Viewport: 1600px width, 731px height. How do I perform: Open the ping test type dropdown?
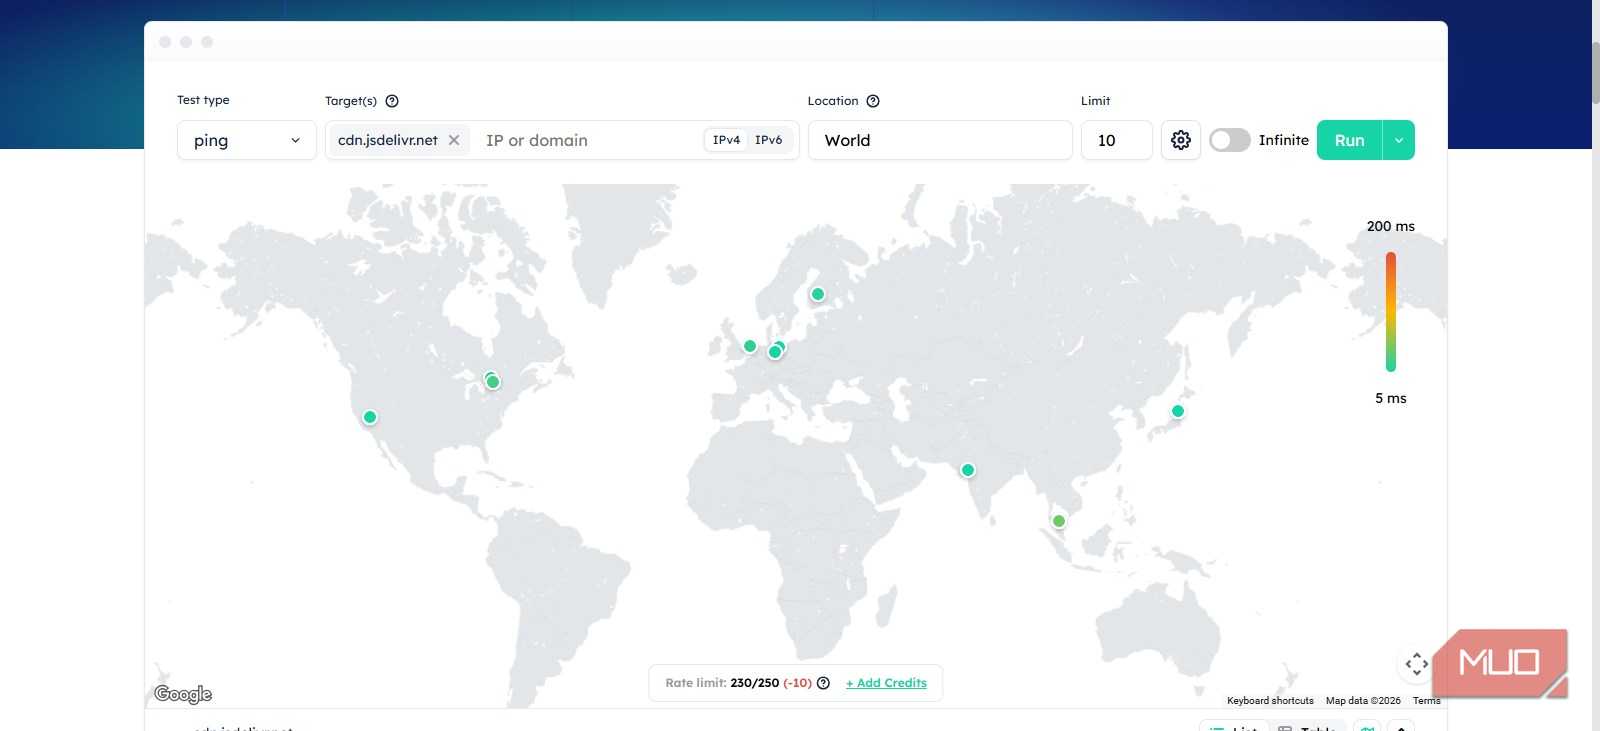pos(247,140)
